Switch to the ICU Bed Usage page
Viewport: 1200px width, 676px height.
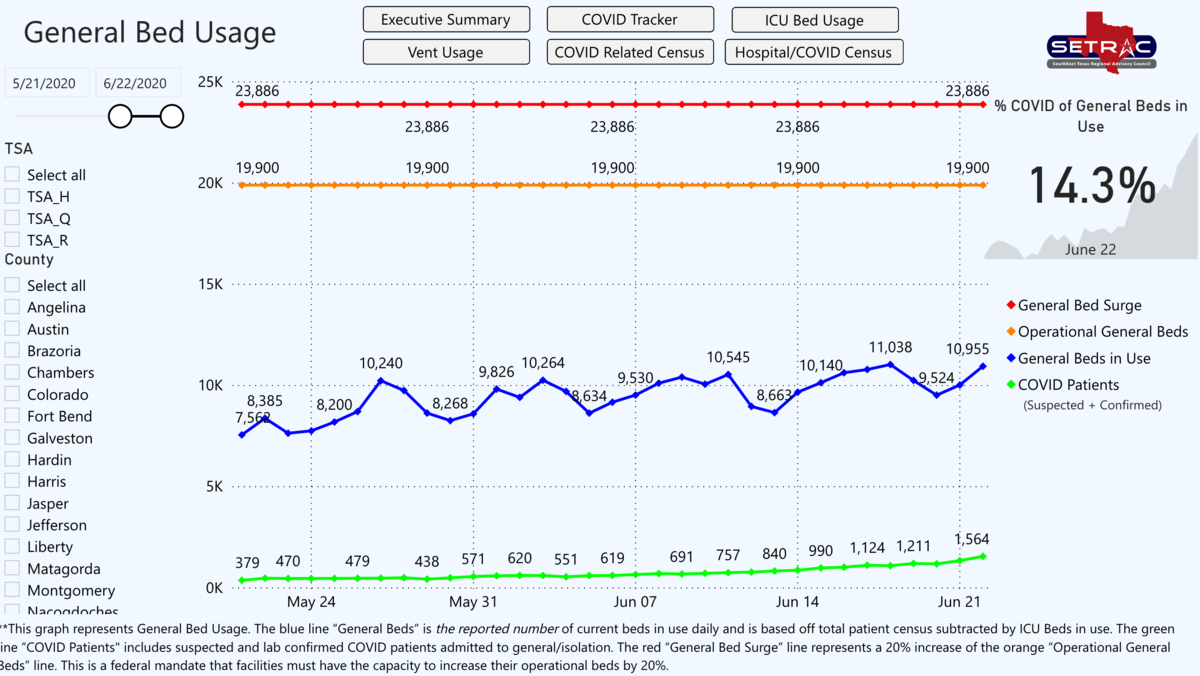[x=814, y=20]
